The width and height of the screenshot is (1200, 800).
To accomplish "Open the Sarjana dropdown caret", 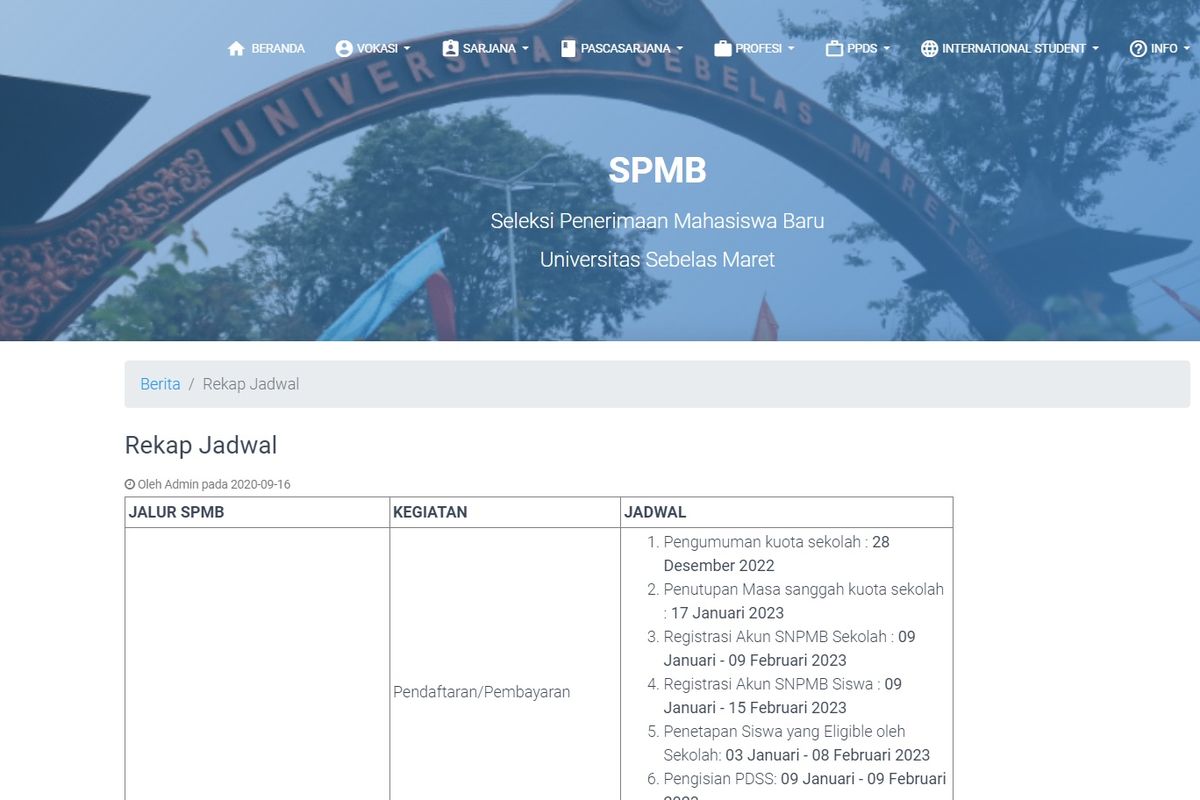I will [525, 48].
